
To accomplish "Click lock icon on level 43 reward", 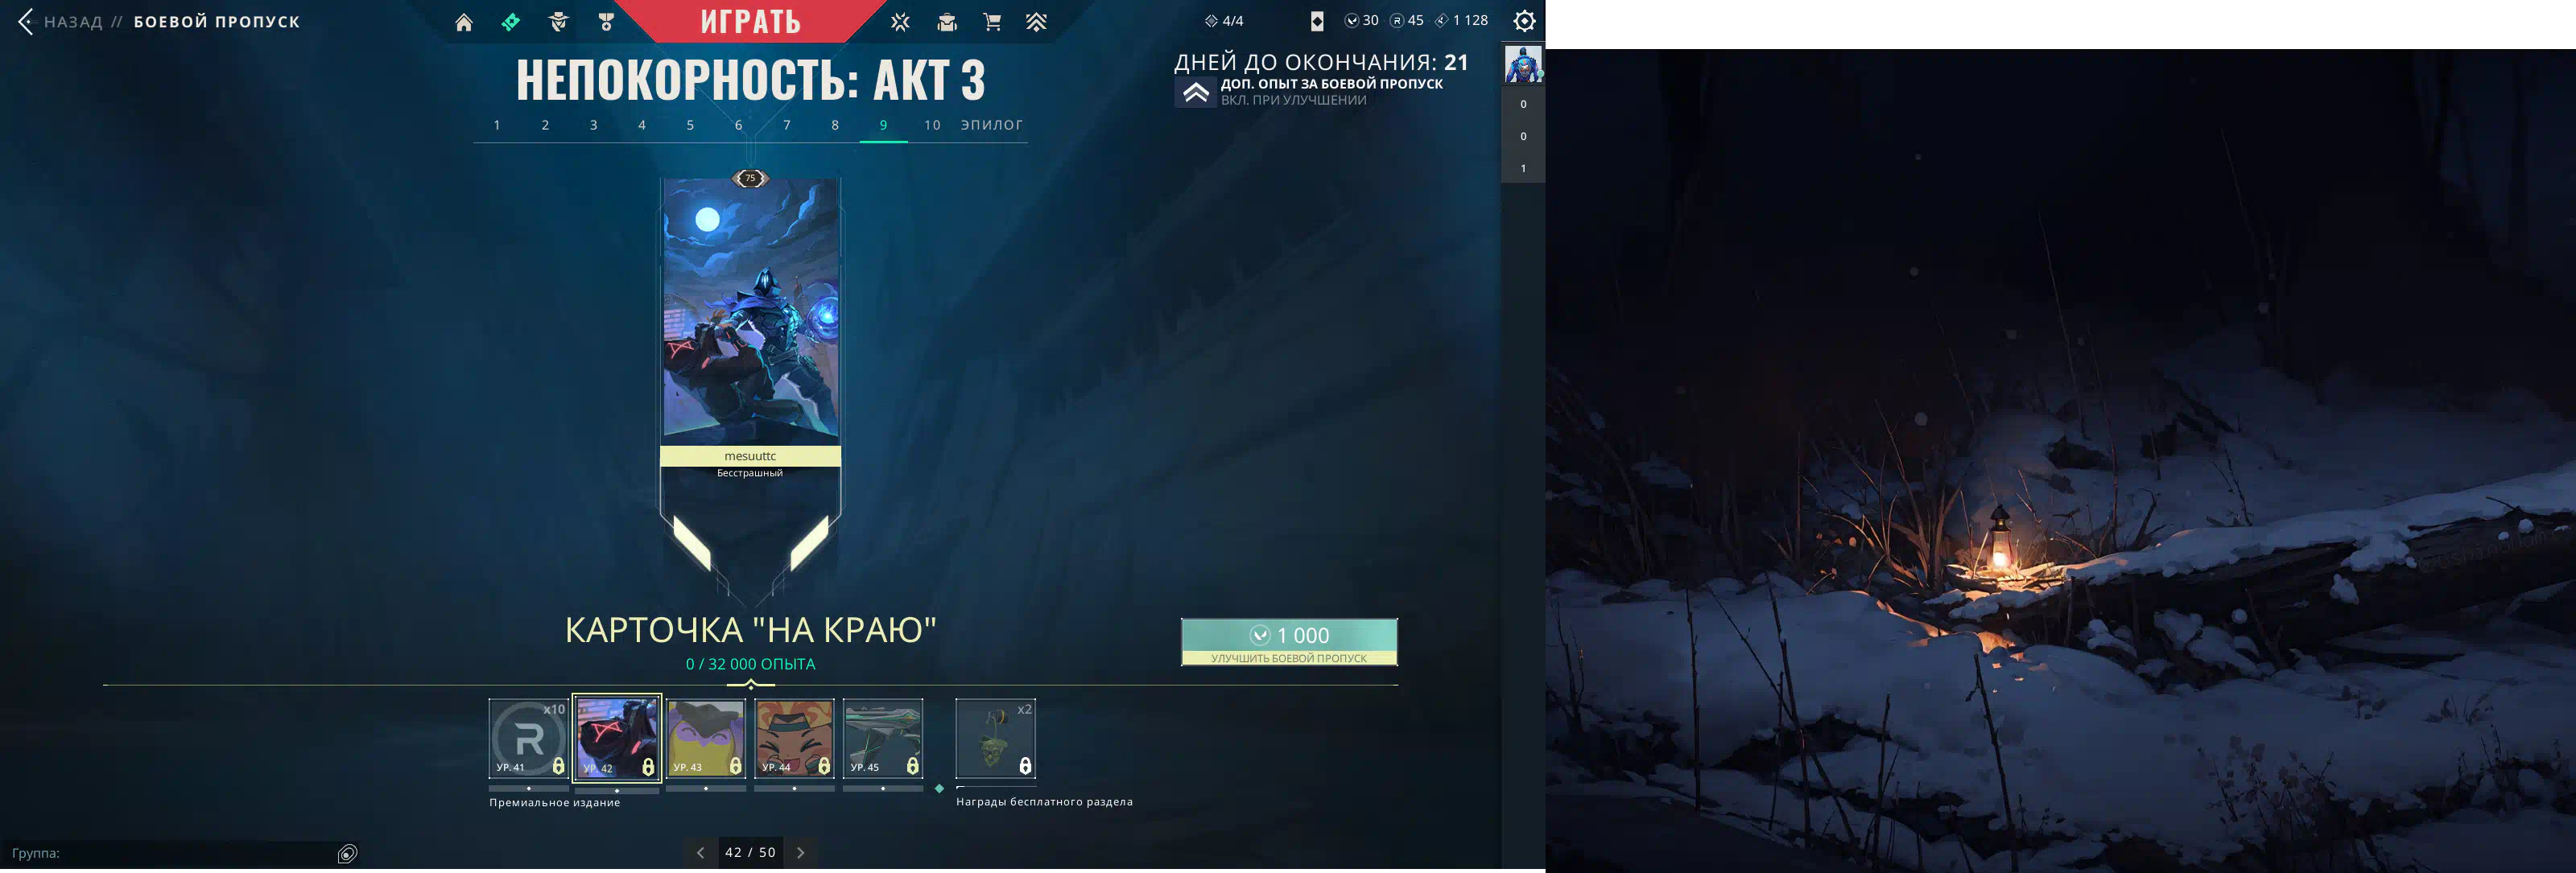I will (x=736, y=766).
